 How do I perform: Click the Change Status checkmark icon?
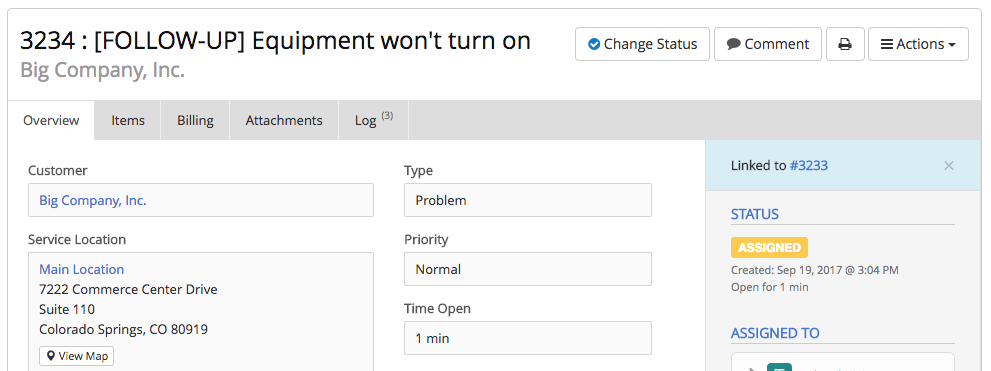tap(593, 44)
